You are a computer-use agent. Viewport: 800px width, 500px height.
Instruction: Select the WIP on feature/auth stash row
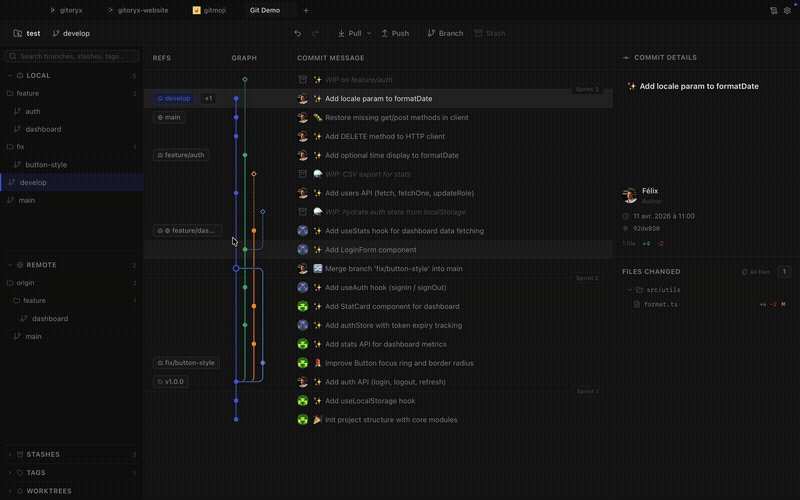(378, 80)
